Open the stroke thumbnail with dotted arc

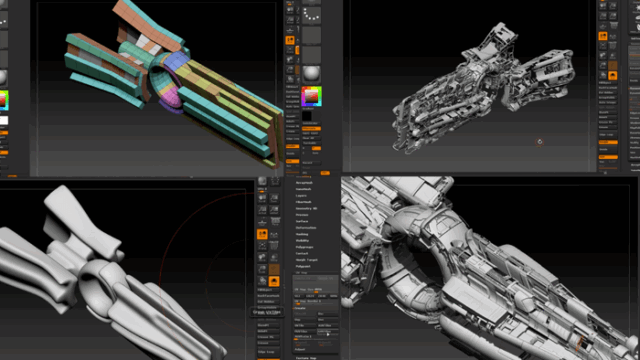pyautogui.click(x=311, y=16)
